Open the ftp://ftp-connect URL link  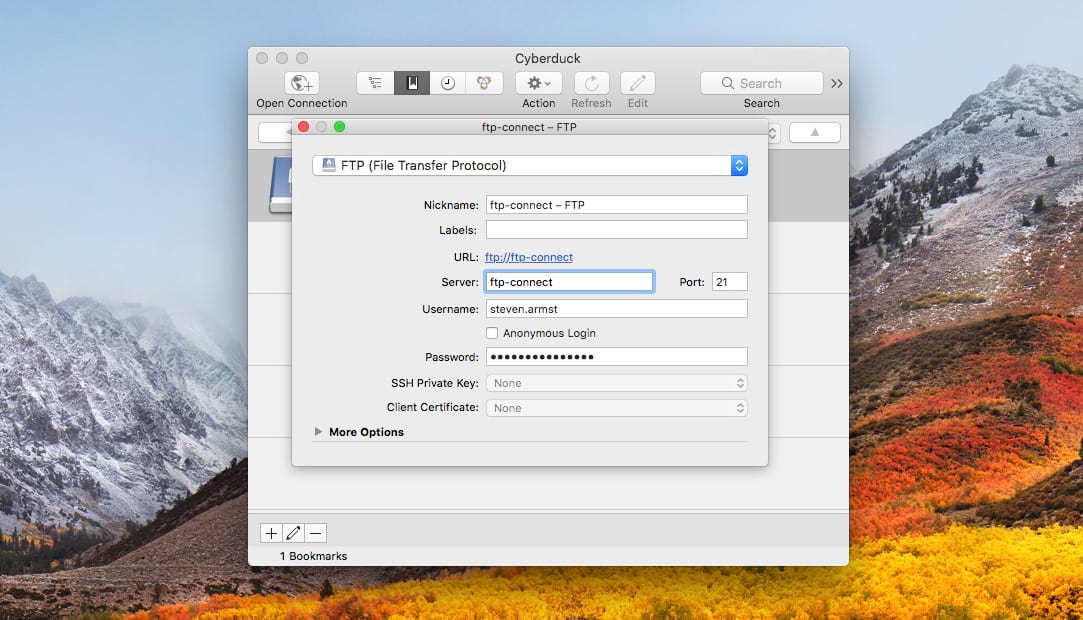pos(529,257)
